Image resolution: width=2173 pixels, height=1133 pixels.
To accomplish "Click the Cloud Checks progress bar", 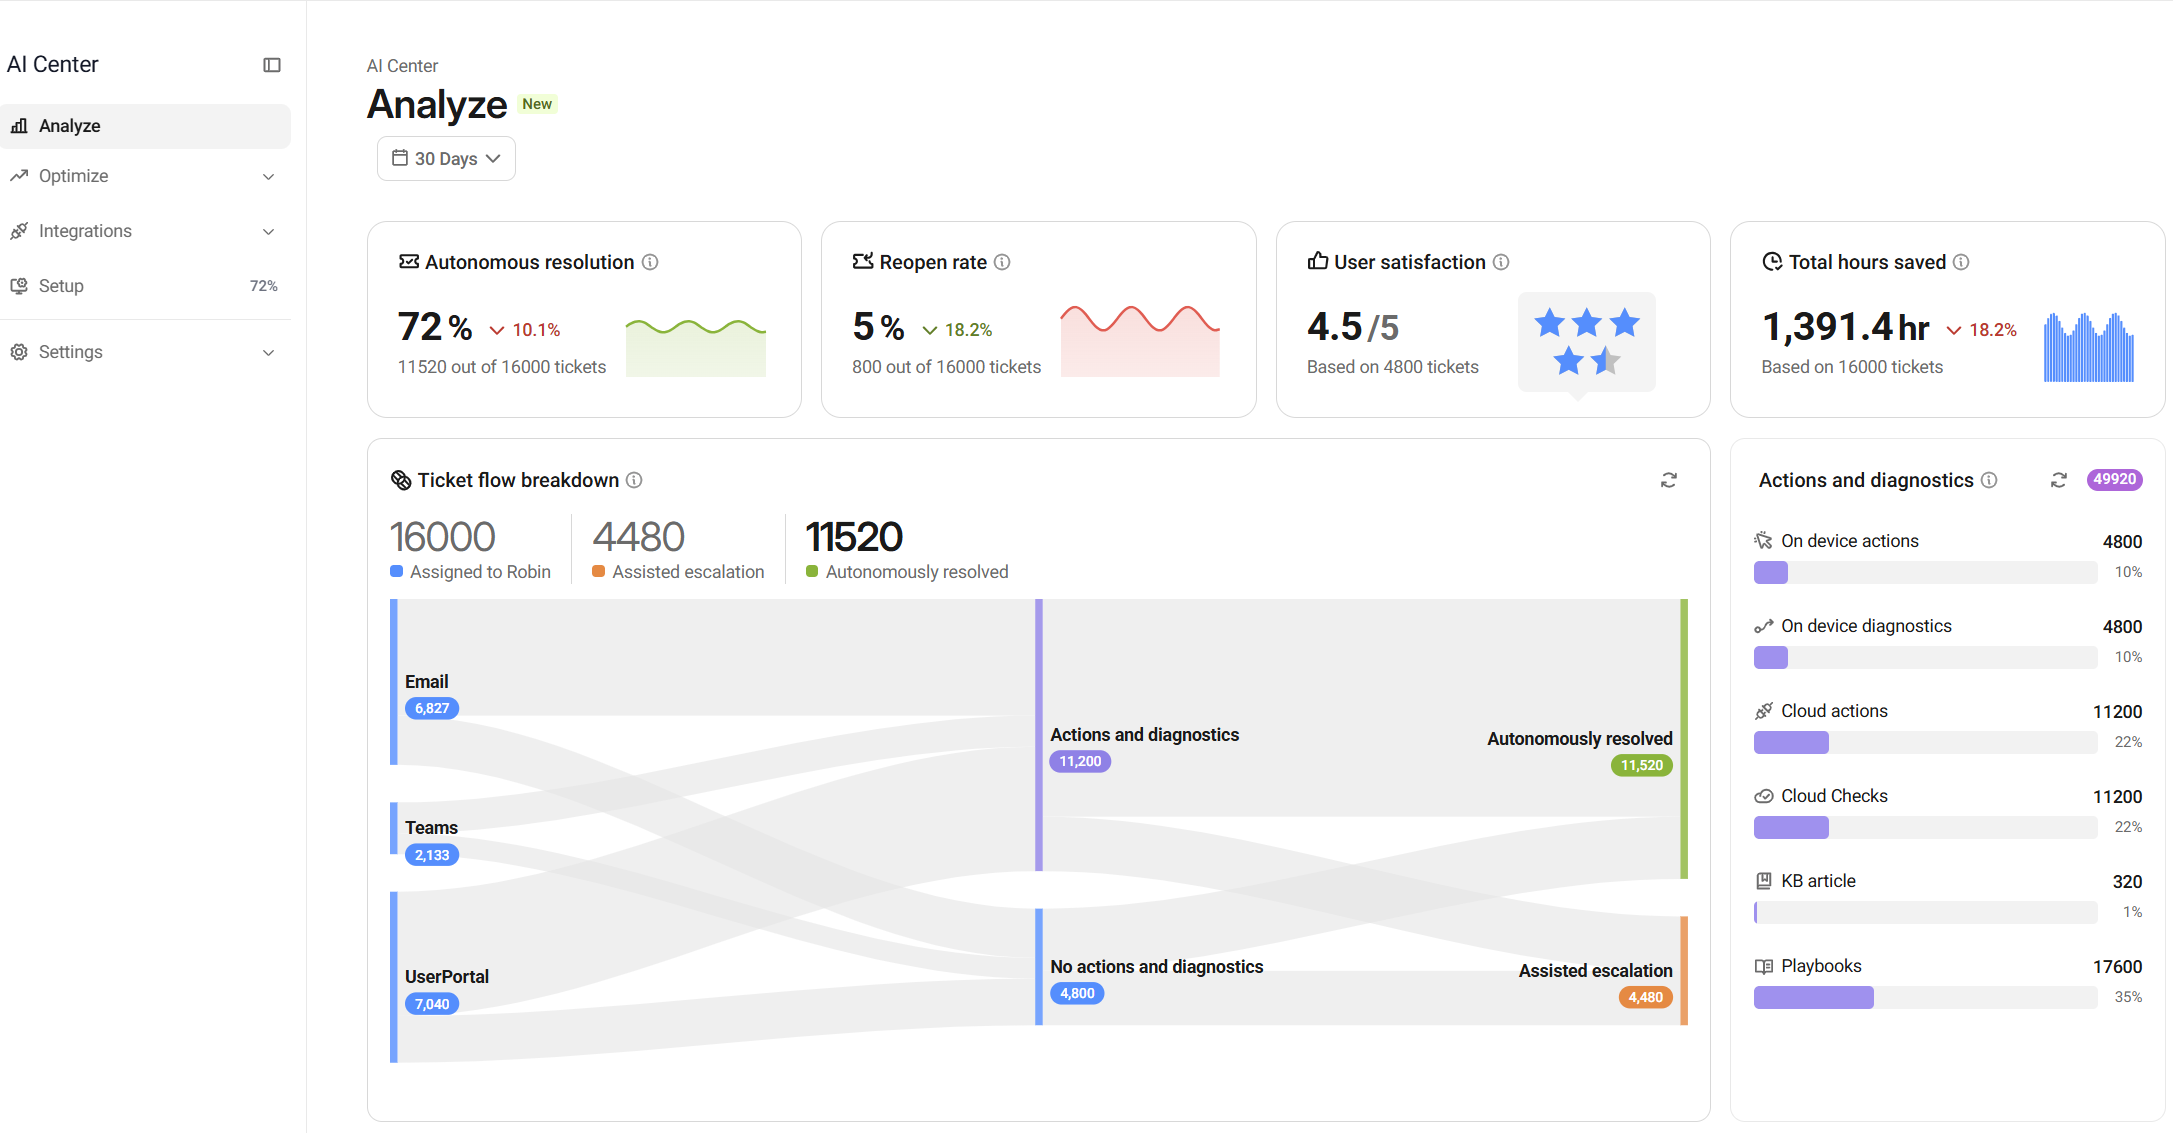I will tap(1926, 828).
